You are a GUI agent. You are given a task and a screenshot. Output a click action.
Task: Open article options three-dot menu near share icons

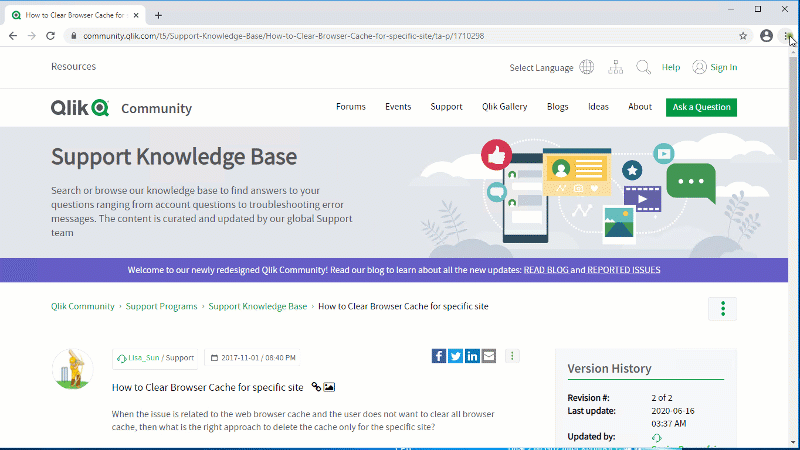coord(512,356)
